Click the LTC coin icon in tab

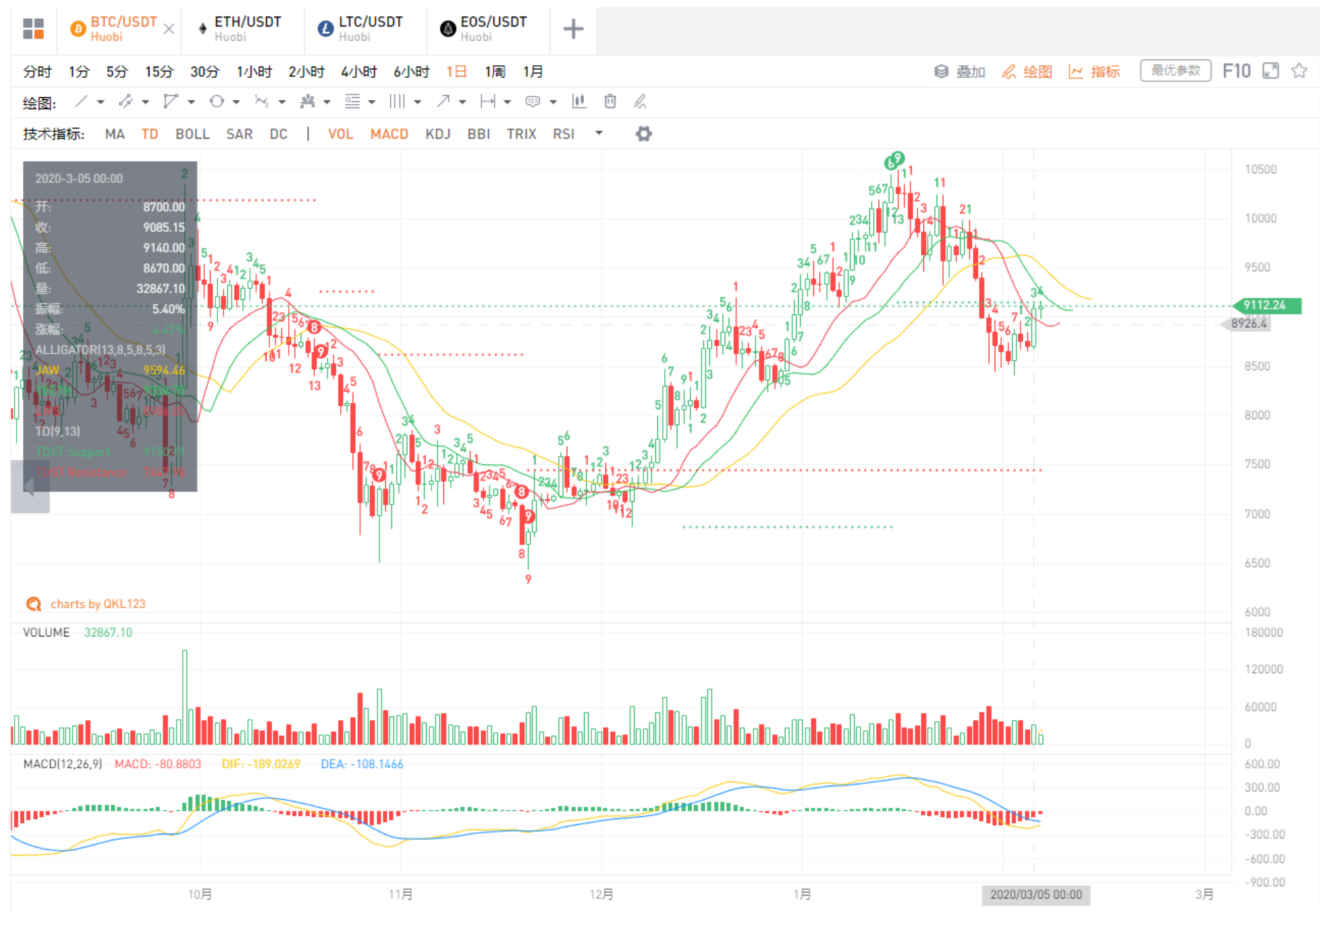click(326, 29)
